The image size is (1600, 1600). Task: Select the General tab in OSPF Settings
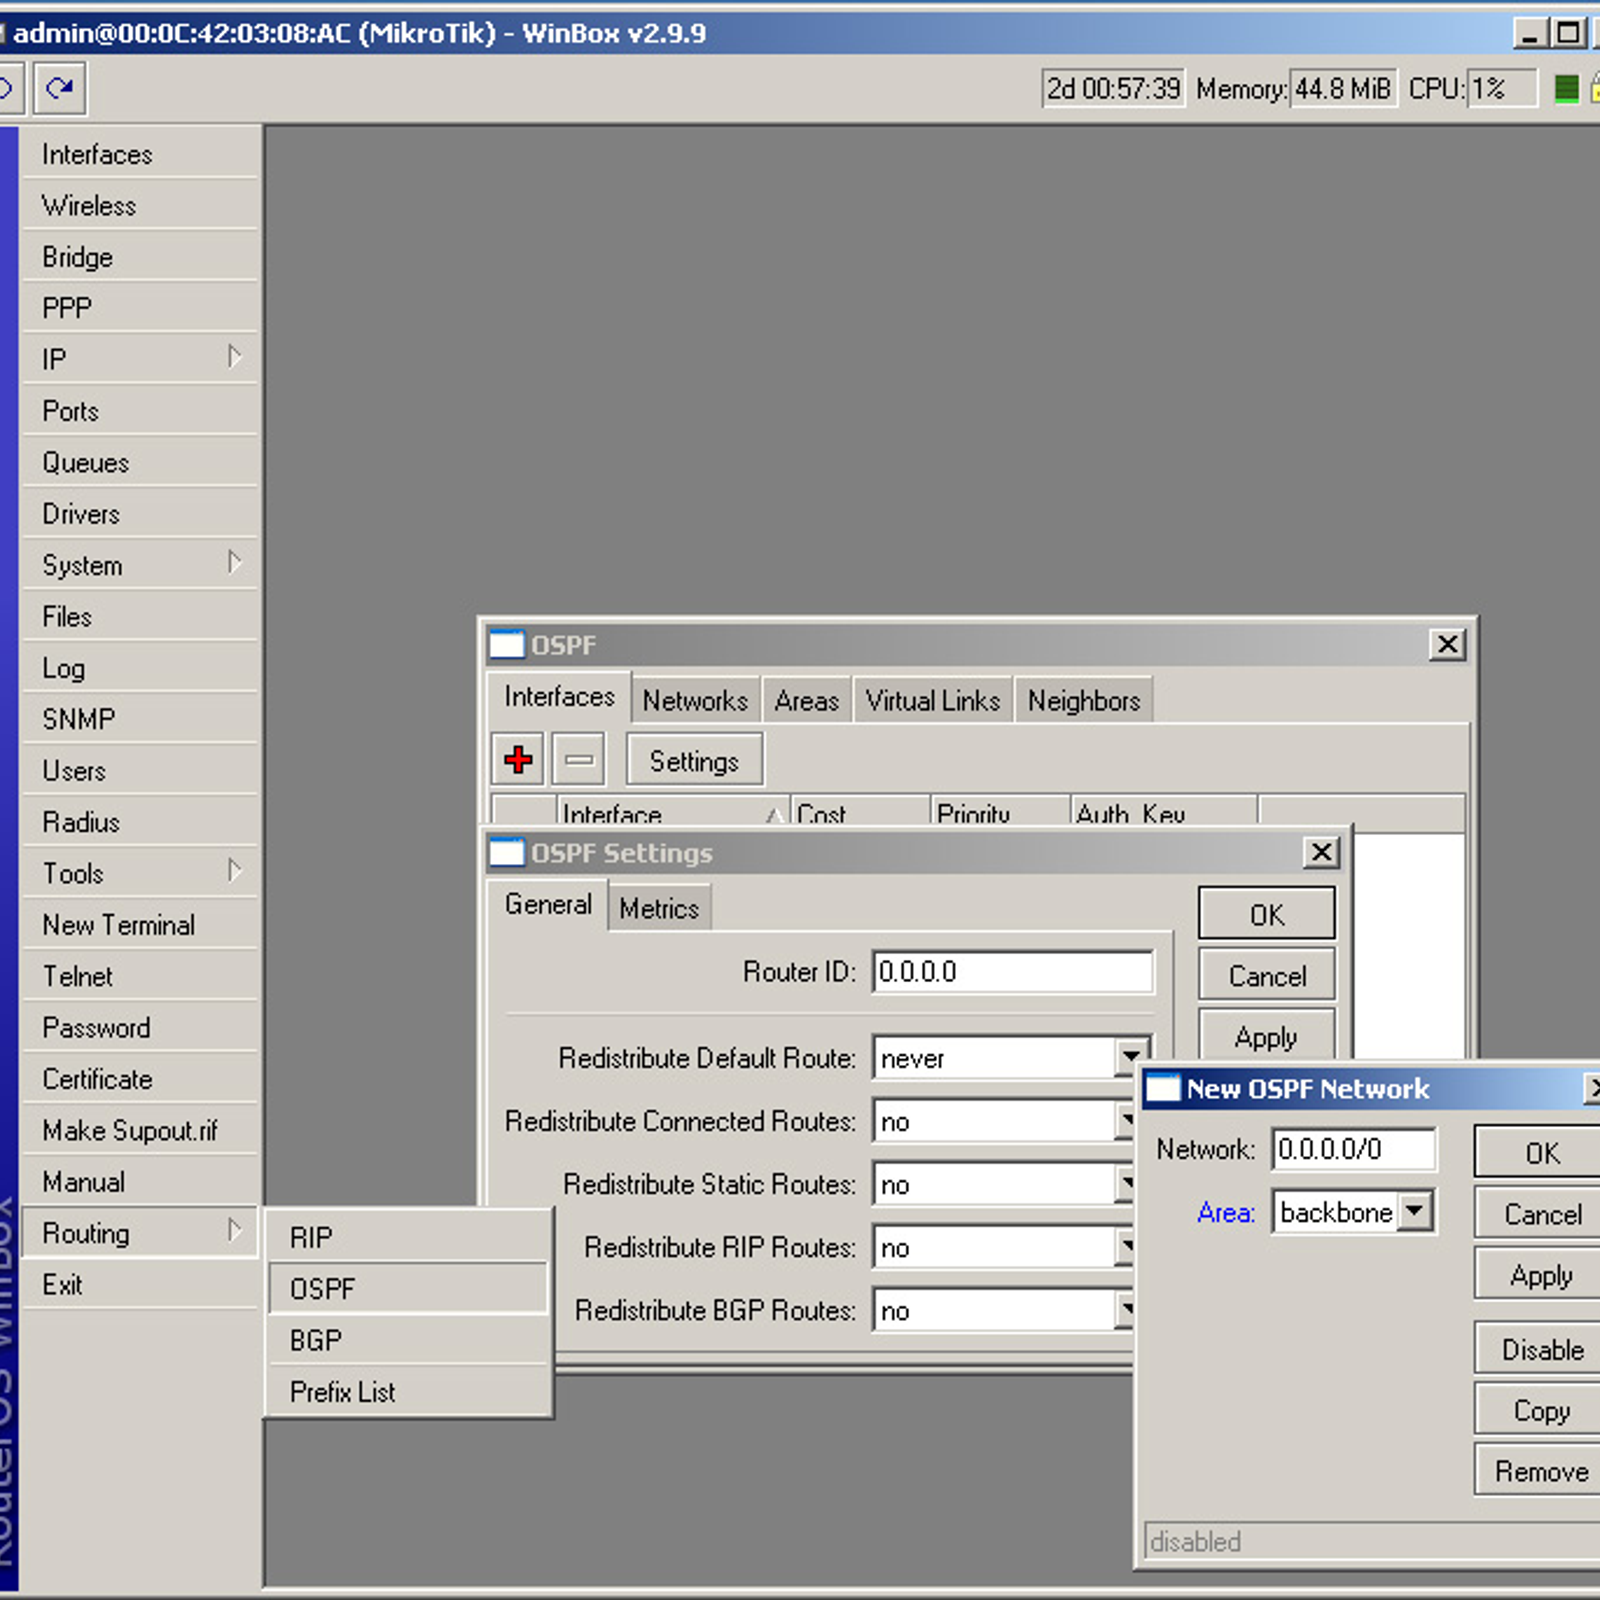click(548, 905)
